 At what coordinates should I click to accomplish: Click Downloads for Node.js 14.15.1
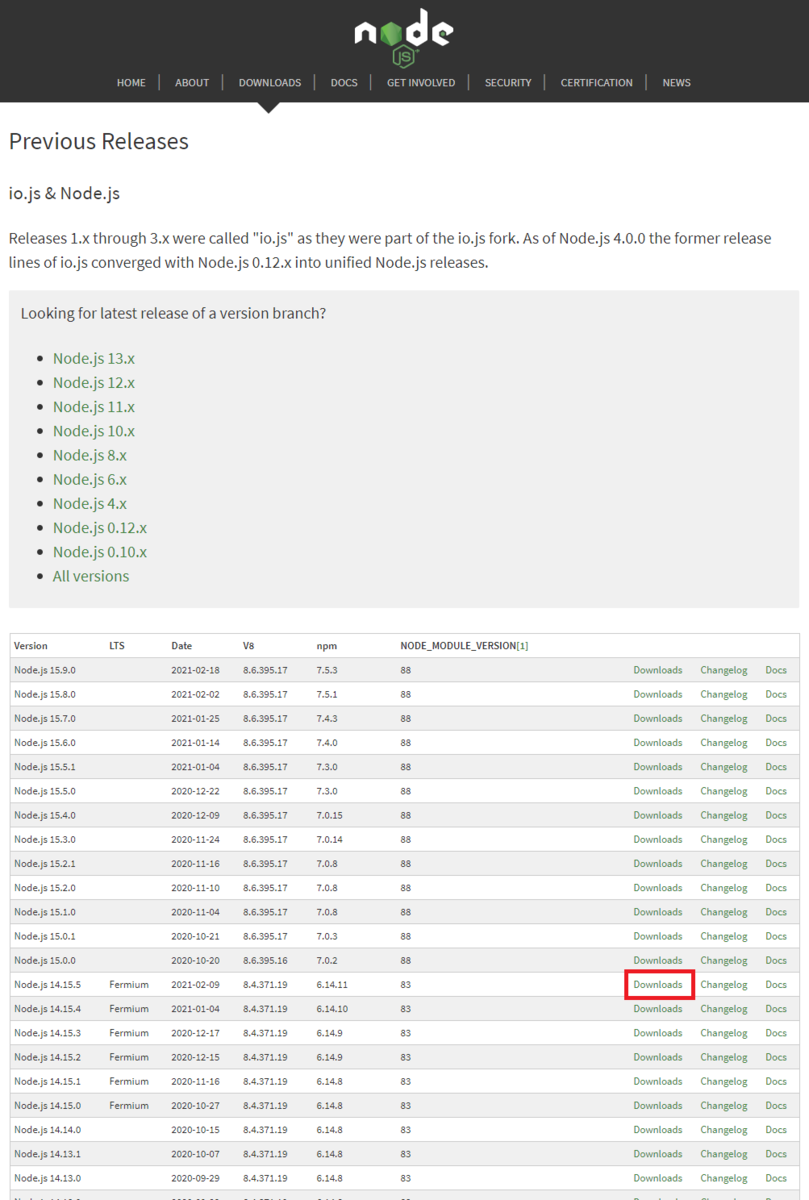(658, 1081)
